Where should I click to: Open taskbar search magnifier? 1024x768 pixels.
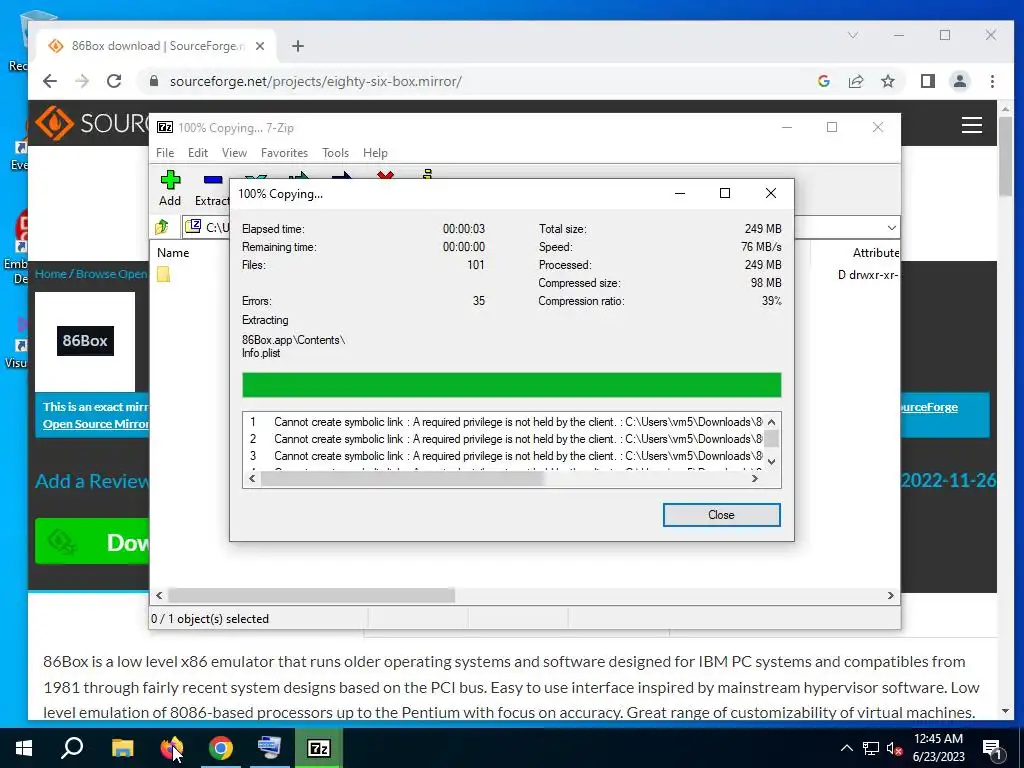[x=72, y=748]
